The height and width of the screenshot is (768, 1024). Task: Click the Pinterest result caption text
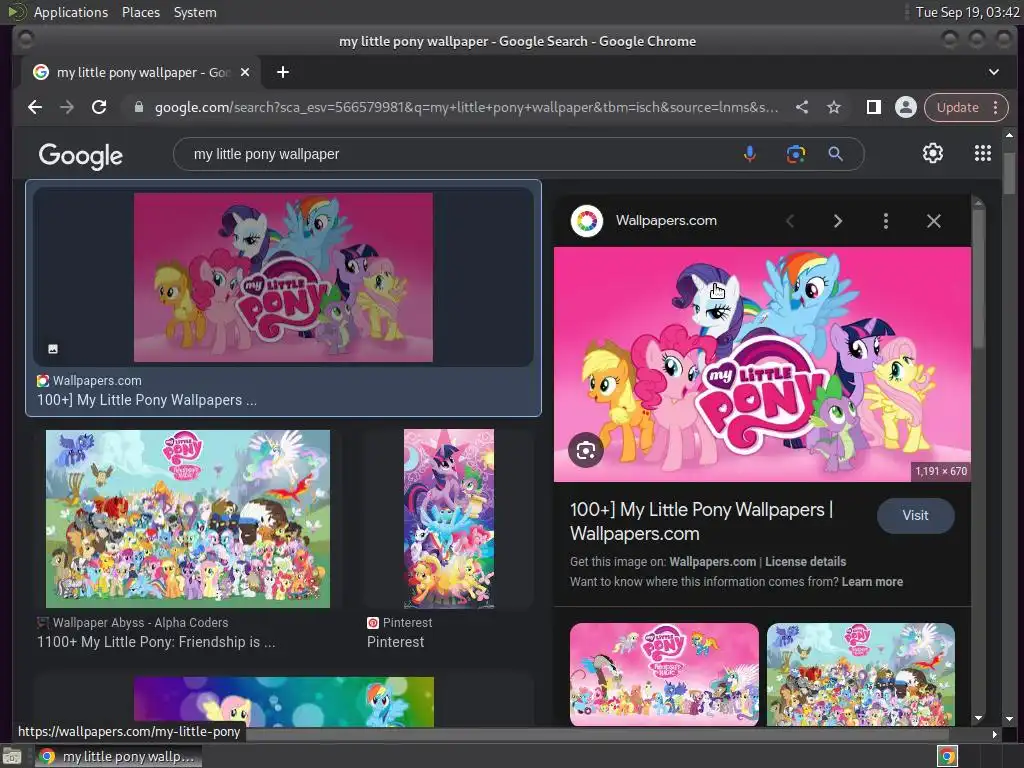(x=395, y=642)
